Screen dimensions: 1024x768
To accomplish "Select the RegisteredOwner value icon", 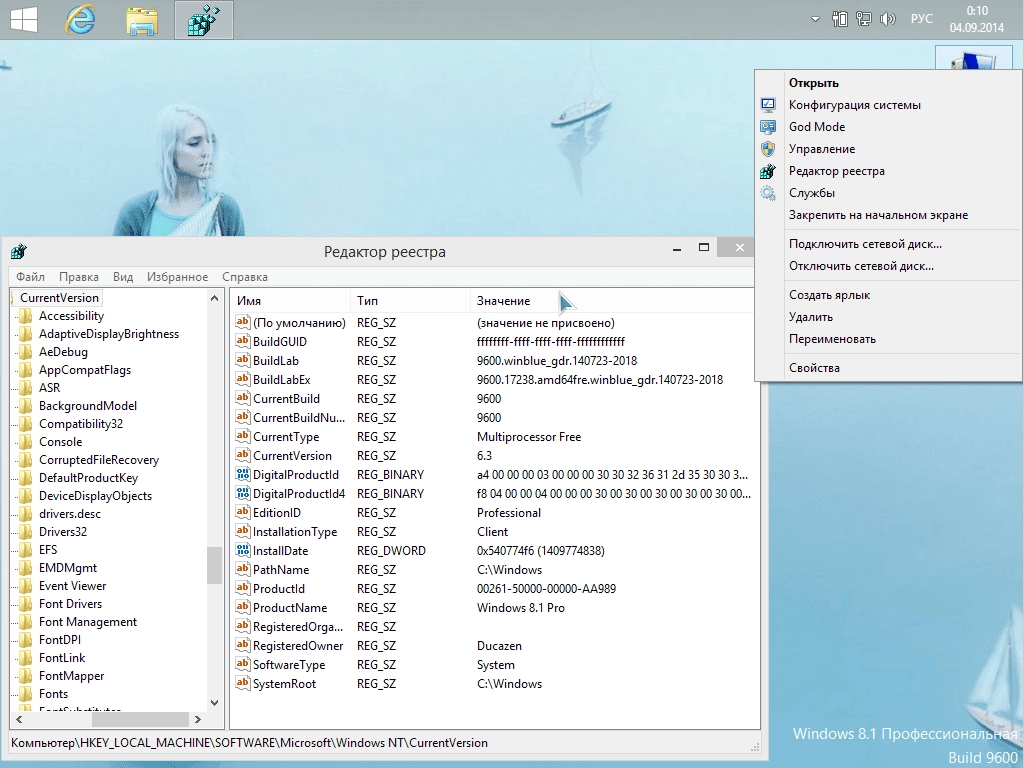I will click(x=243, y=645).
